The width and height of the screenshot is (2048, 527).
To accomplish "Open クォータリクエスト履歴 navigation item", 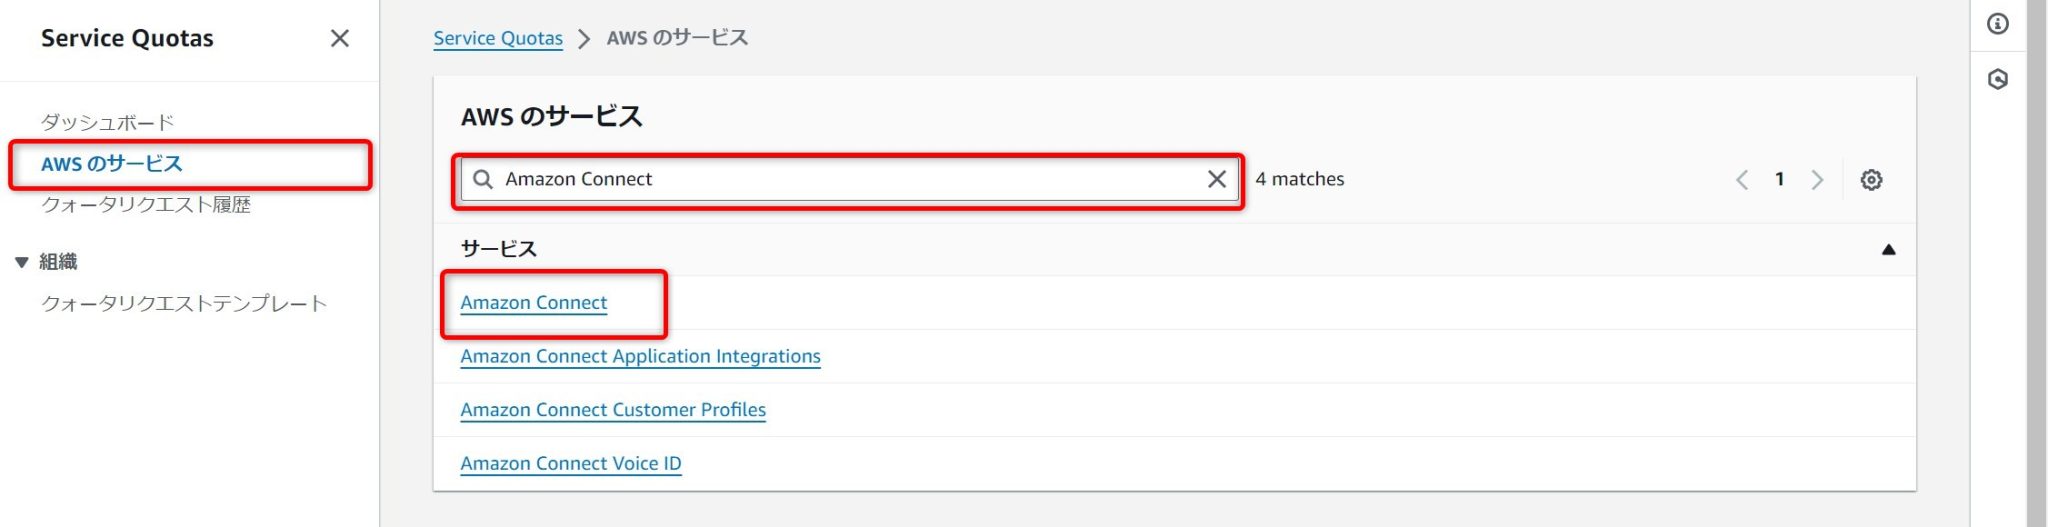I will pyautogui.click(x=146, y=205).
